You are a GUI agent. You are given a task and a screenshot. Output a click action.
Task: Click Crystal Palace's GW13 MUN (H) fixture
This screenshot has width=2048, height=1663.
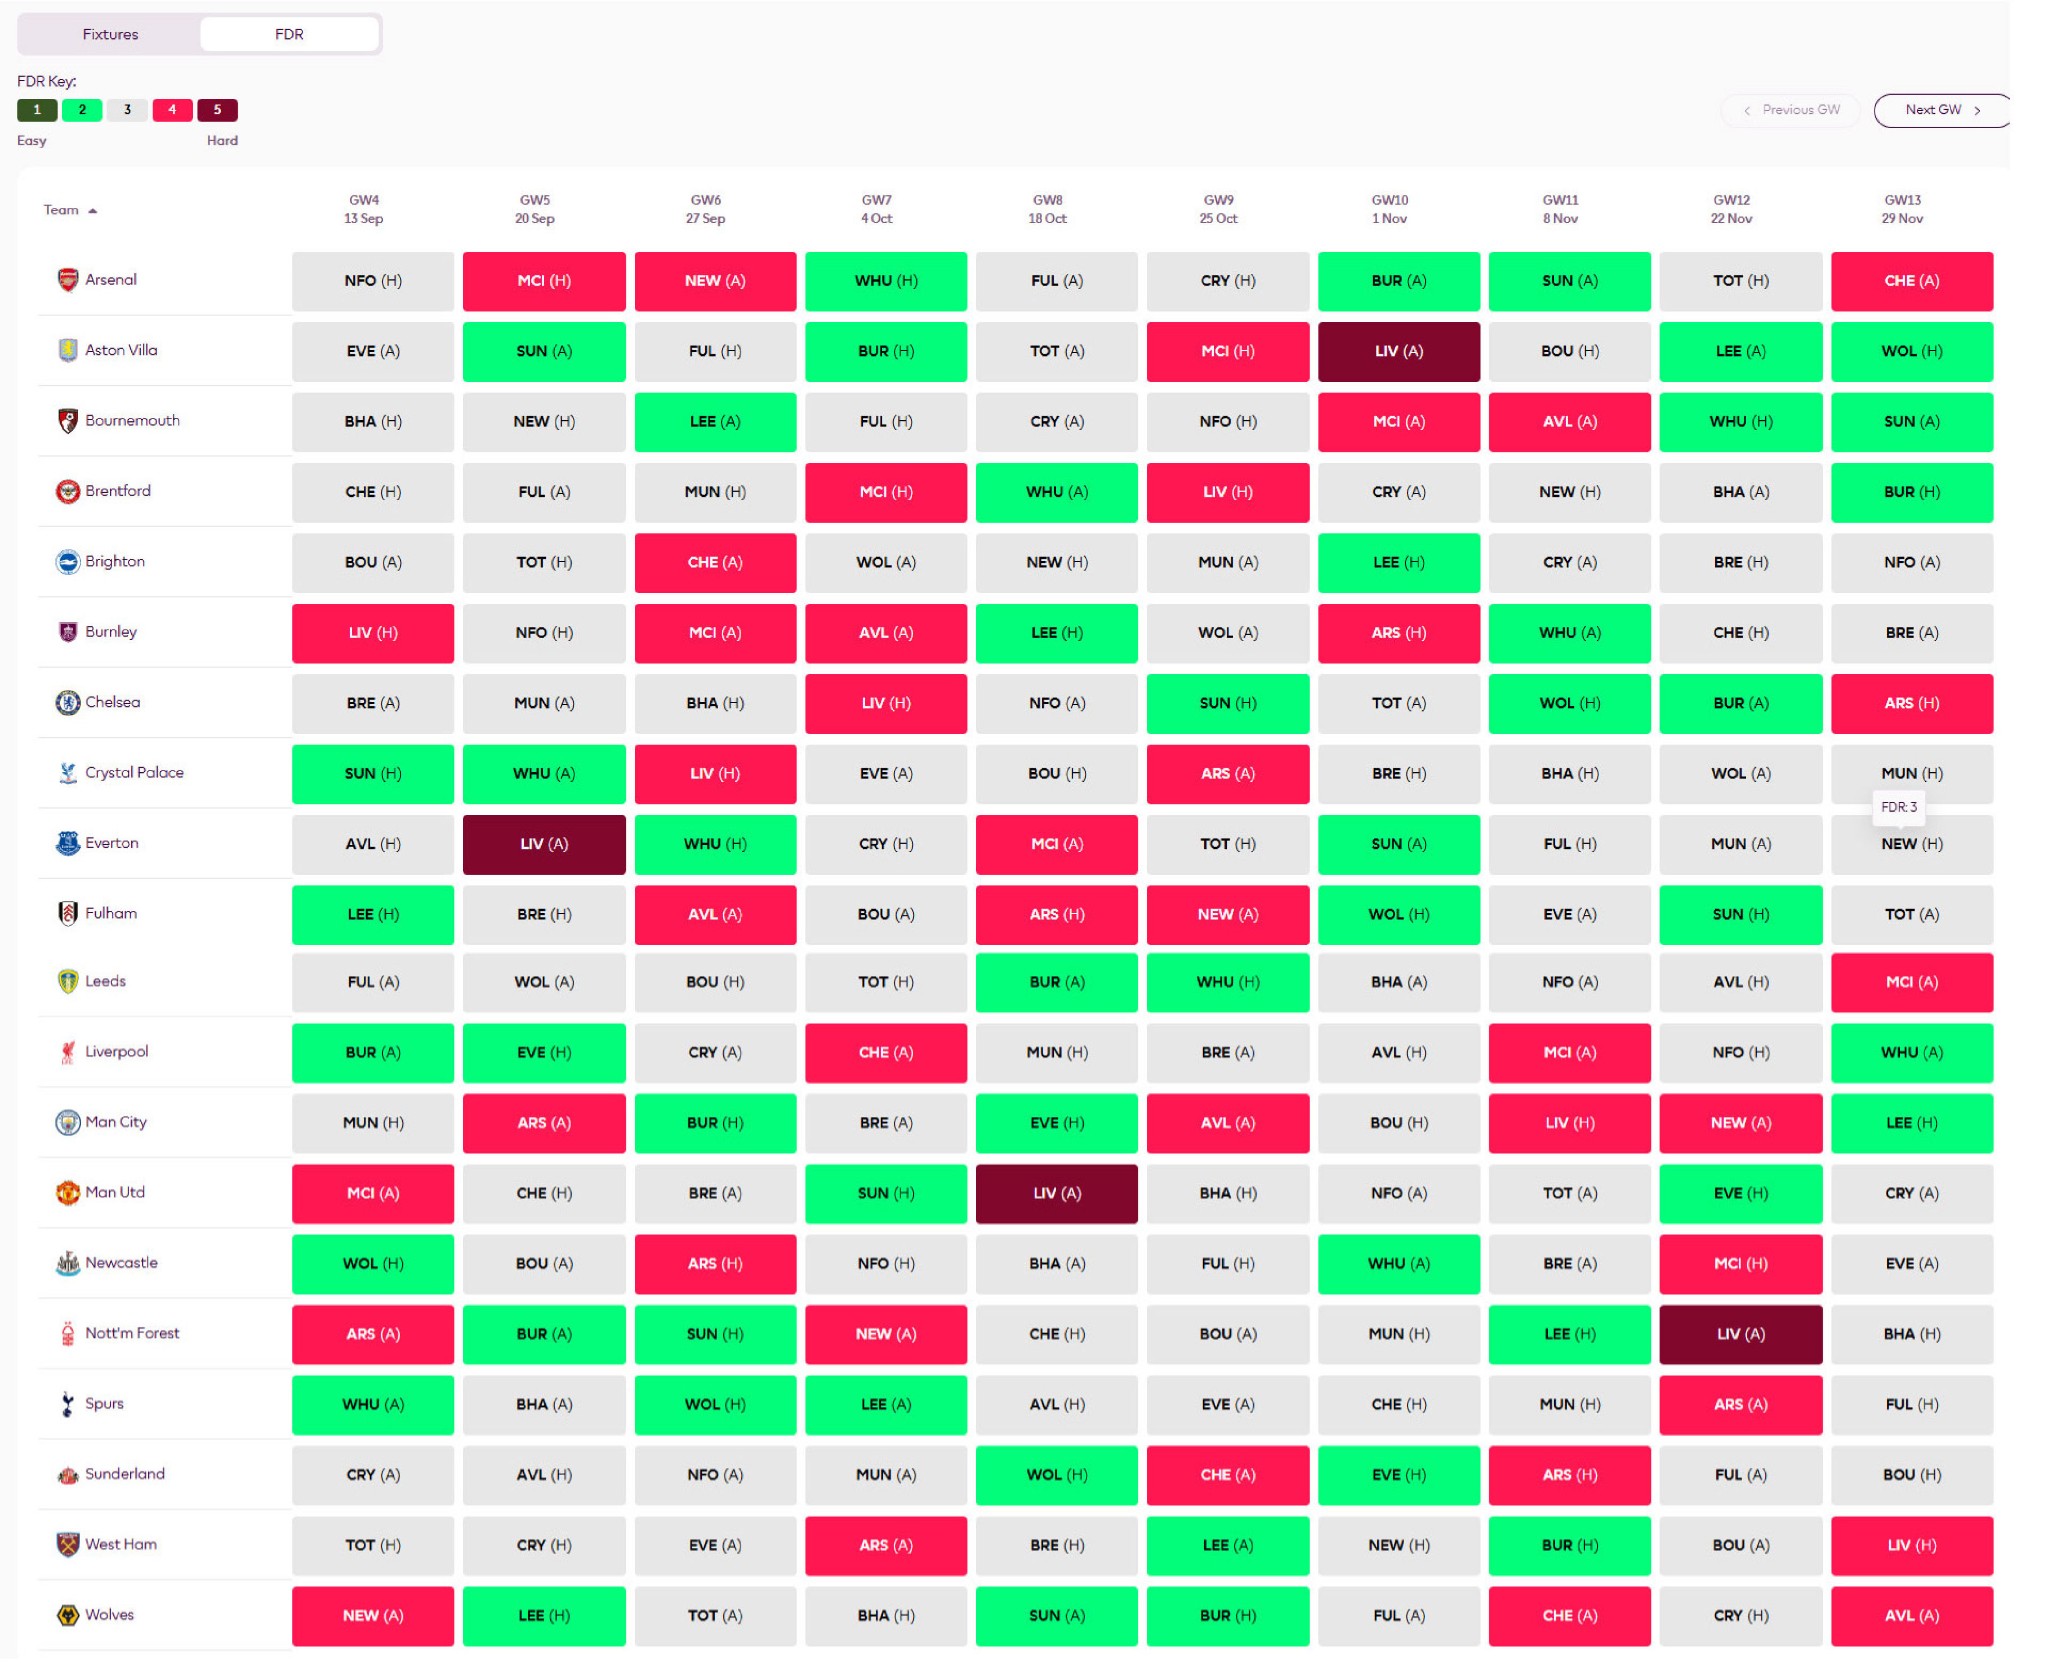pos(1912,774)
